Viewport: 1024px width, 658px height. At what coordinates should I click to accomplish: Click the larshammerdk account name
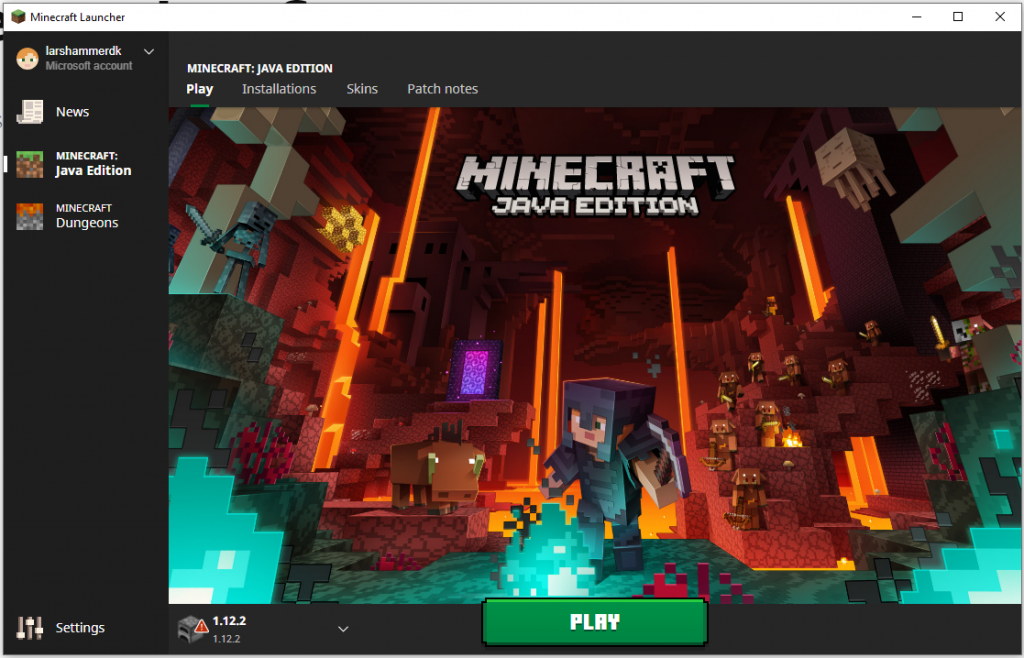click(x=83, y=51)
